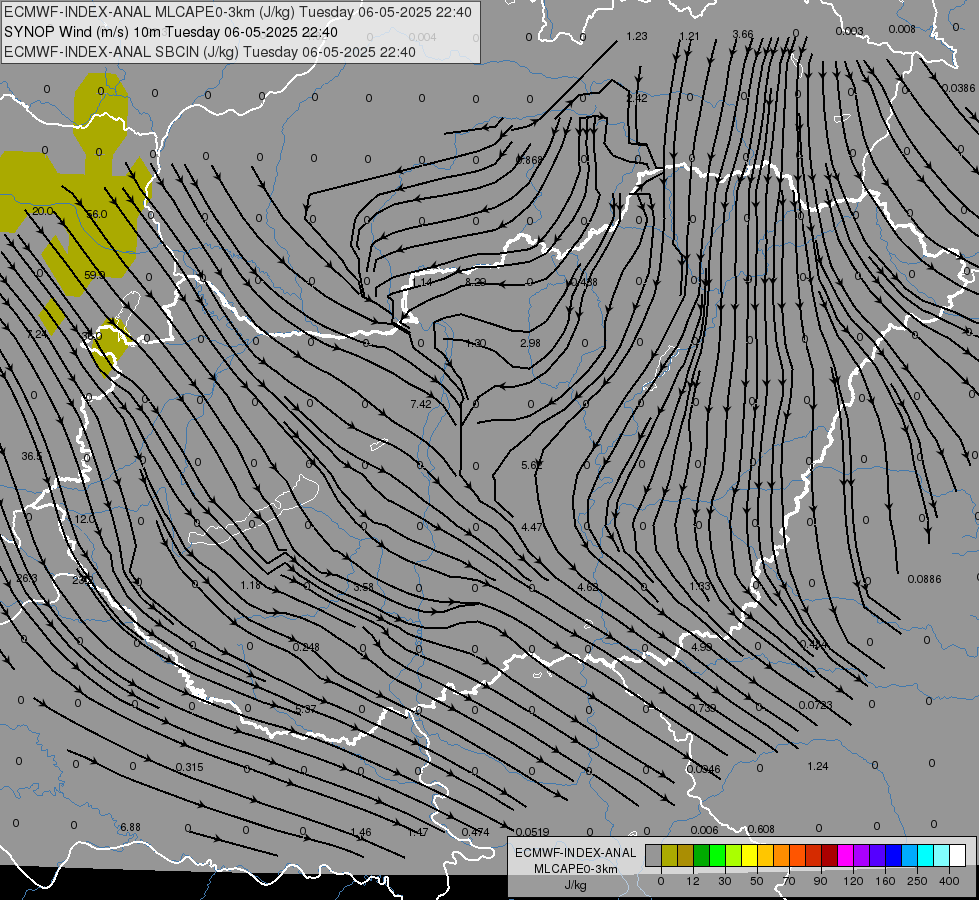Click the 0.0723 value on the map
The width and height of the screenshot is (979, 900).
pyautogui.click(x=815, y=705)
